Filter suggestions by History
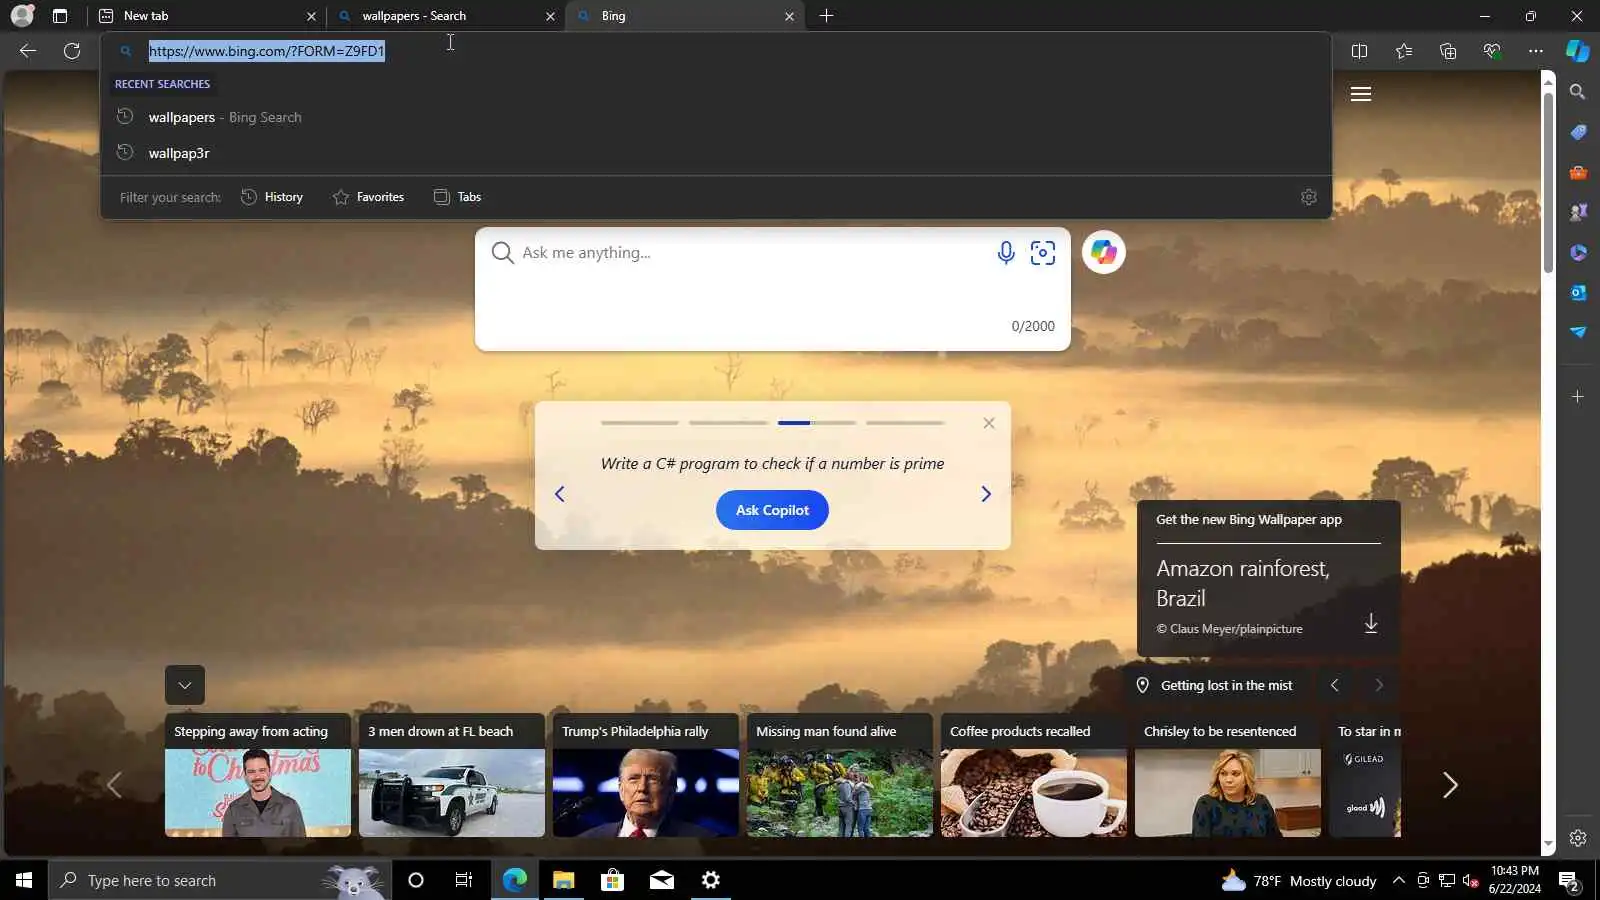 [x=272, y=197]
